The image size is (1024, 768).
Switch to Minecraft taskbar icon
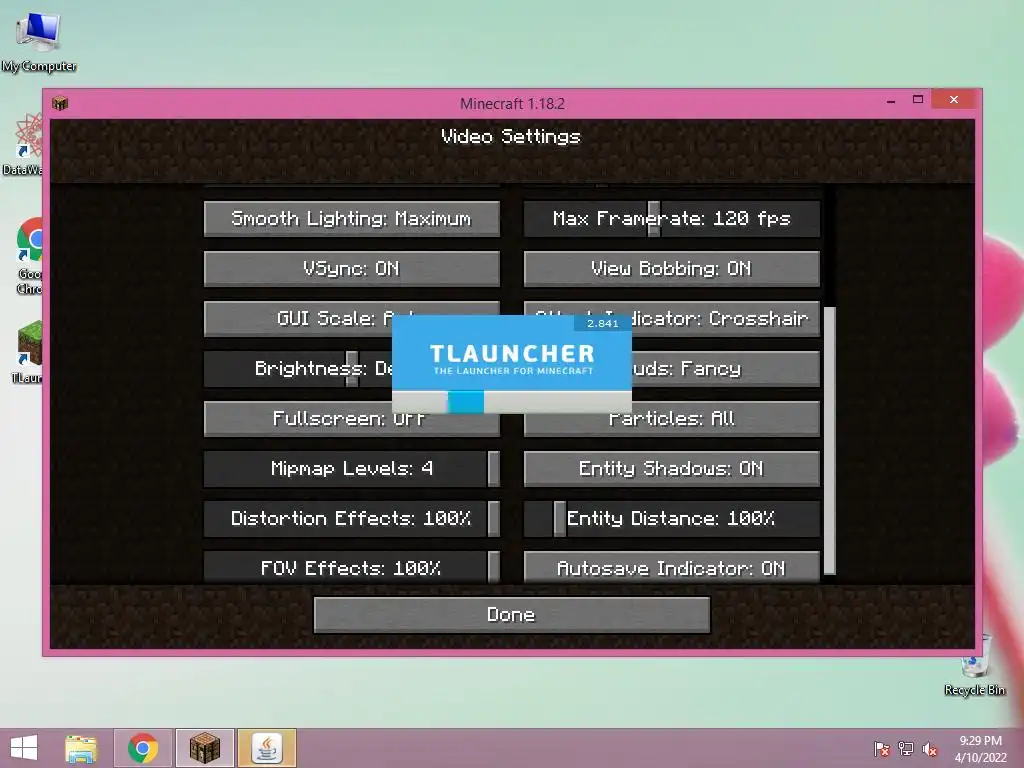[204, 748]
